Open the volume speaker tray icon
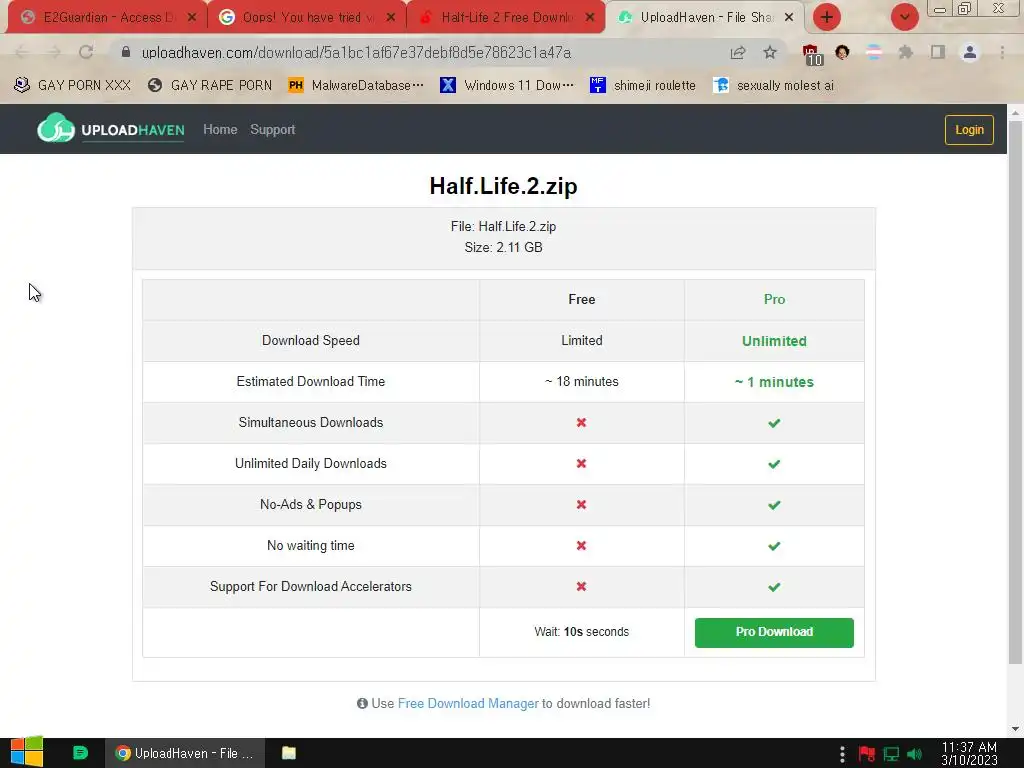This screenshot has height=768, width=1024. pos(914,754)
